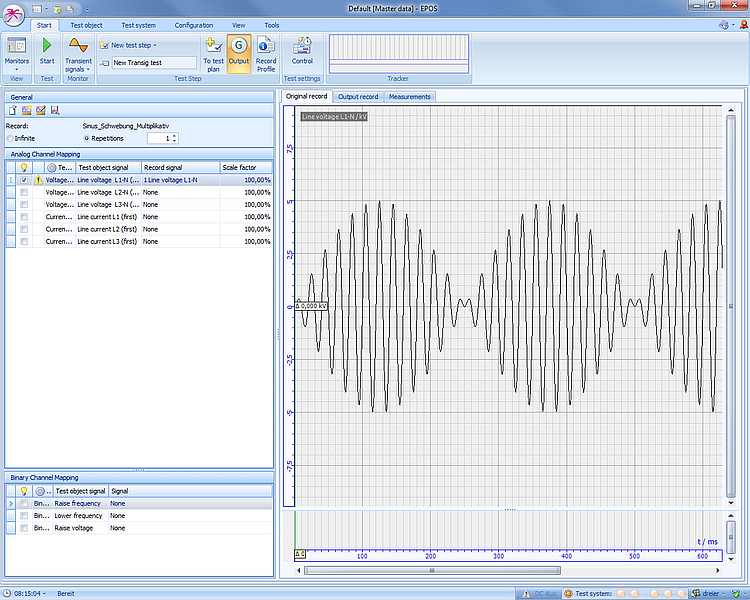Open the Output record tab
This screenshot has height=600, width=750.
[358, 97]
